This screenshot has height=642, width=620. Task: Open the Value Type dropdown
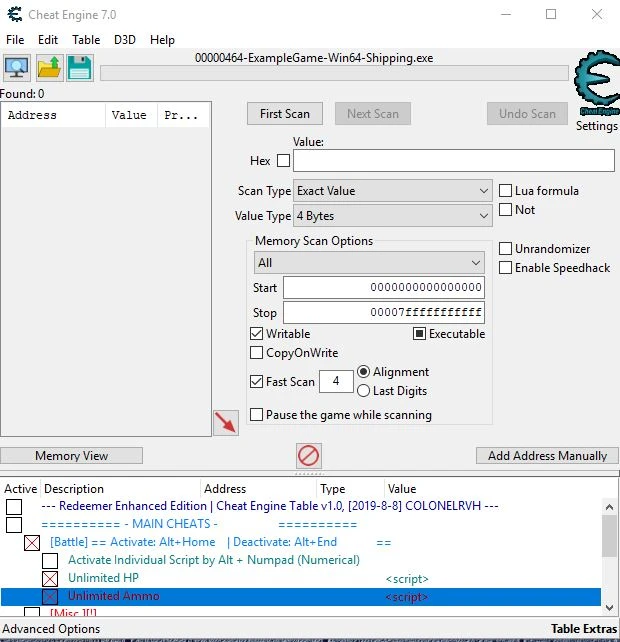click(393, 216)
